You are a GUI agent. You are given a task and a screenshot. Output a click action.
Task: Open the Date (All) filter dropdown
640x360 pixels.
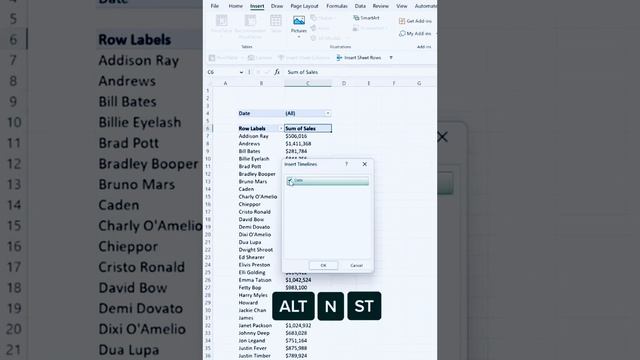coord(327,113)
